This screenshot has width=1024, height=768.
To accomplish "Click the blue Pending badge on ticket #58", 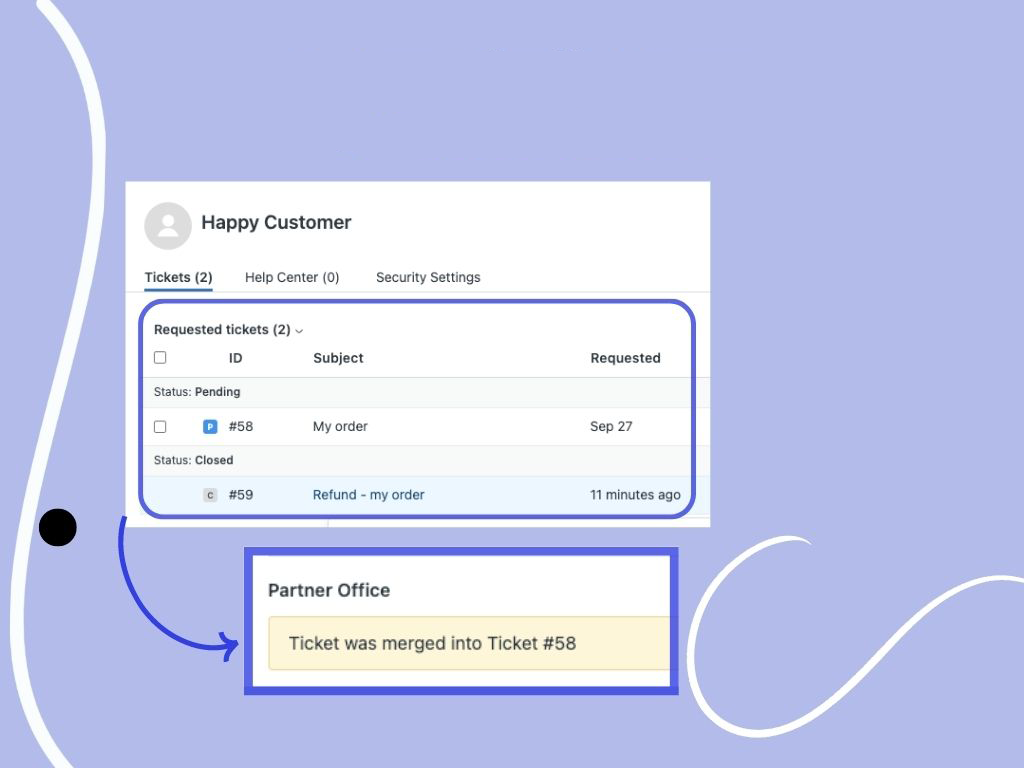I will 210,427.
